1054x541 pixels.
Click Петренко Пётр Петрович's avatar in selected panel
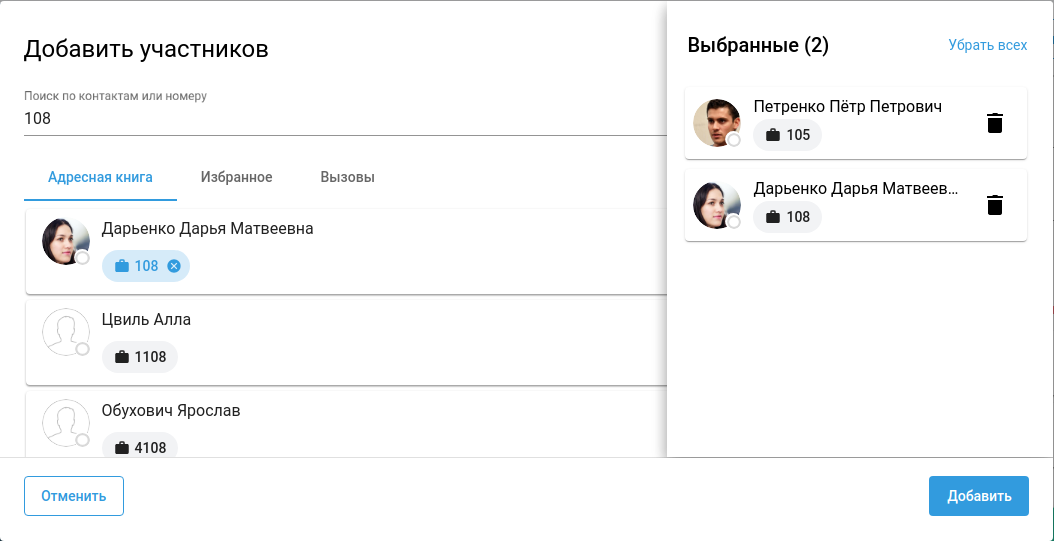(x=716, y=123)
